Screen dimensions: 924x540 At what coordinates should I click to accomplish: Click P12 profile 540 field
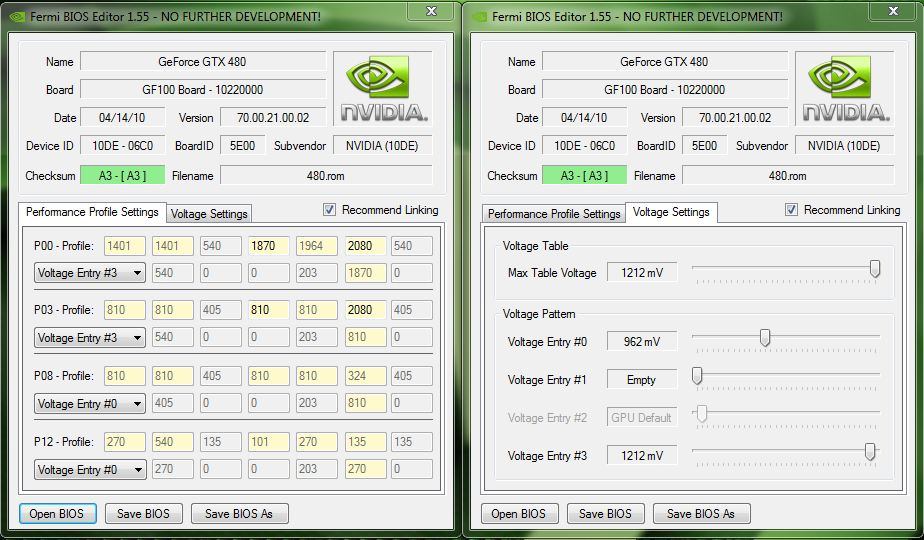tap(173, 442)
